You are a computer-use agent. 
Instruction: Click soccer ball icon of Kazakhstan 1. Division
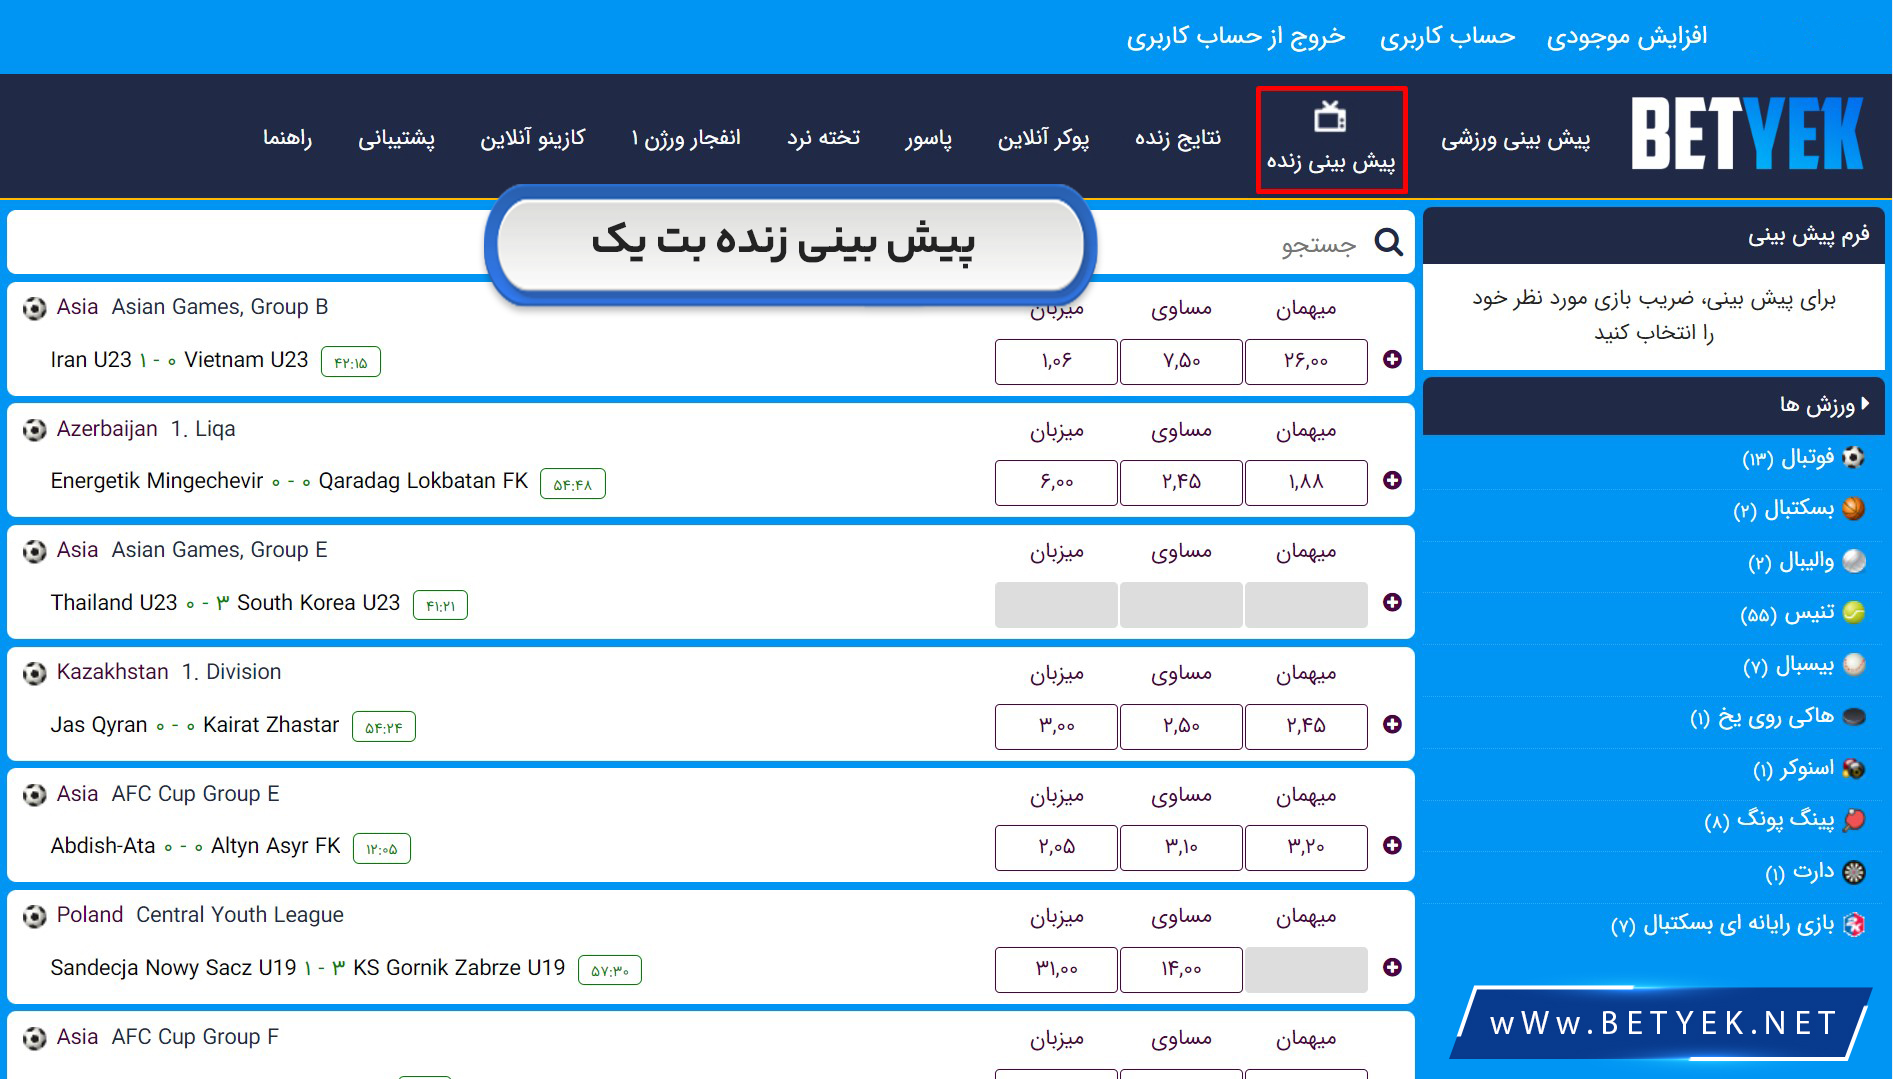[x=35, y=673]
